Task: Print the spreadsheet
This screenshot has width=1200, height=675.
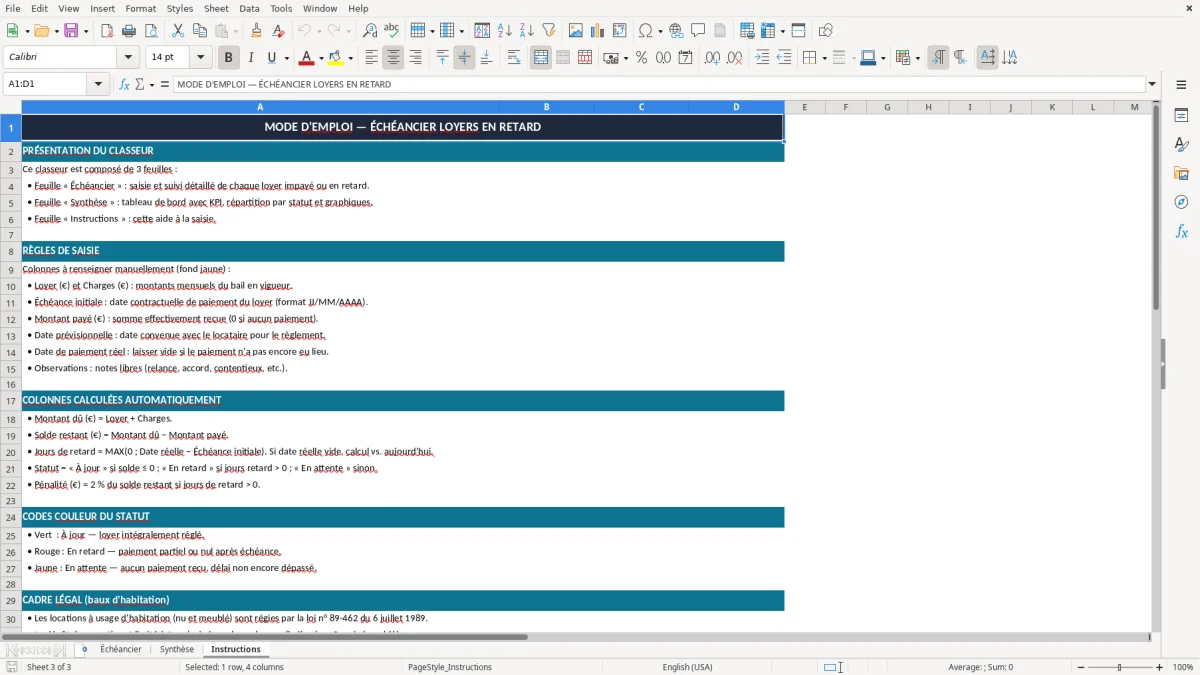Action: pos(129,31)
